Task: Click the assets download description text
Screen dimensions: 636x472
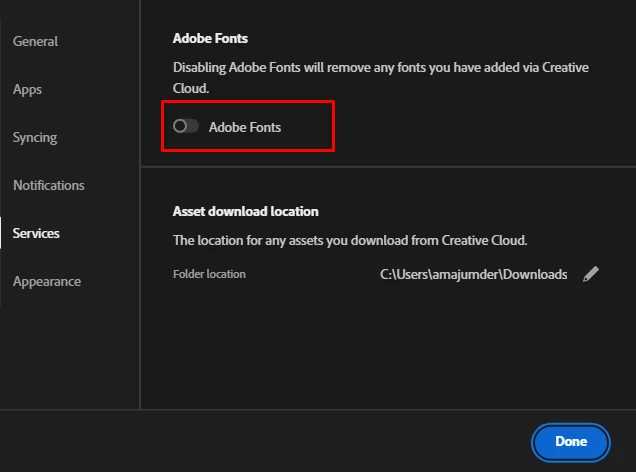Action: pos(350,240)
